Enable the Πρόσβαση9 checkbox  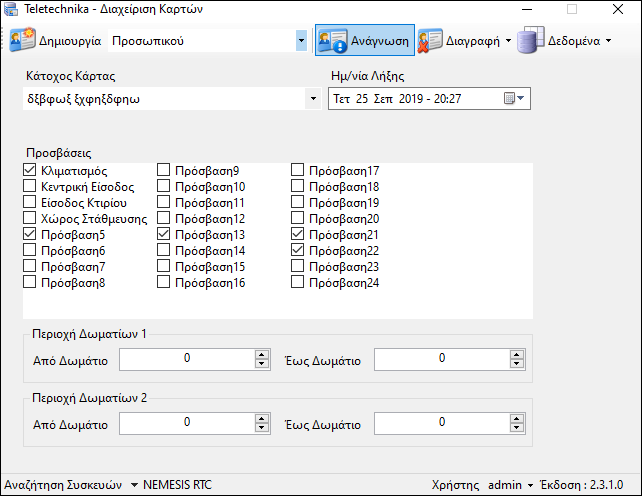click(163, 170)
